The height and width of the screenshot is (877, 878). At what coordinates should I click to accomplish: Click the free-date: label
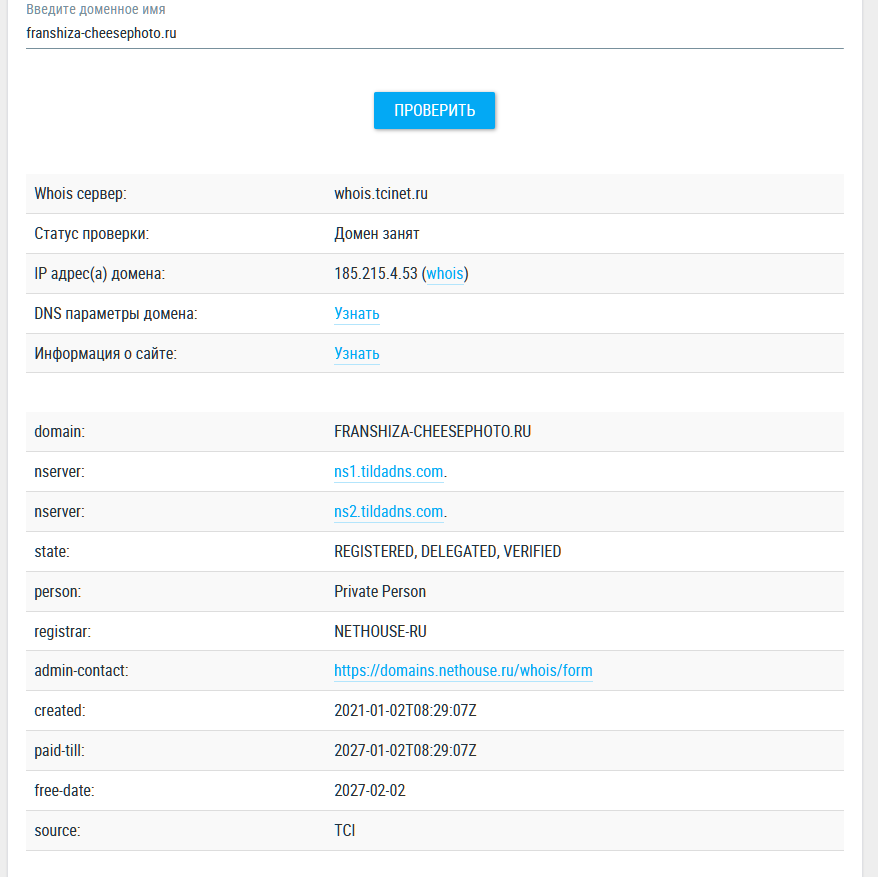click(64, 790)
